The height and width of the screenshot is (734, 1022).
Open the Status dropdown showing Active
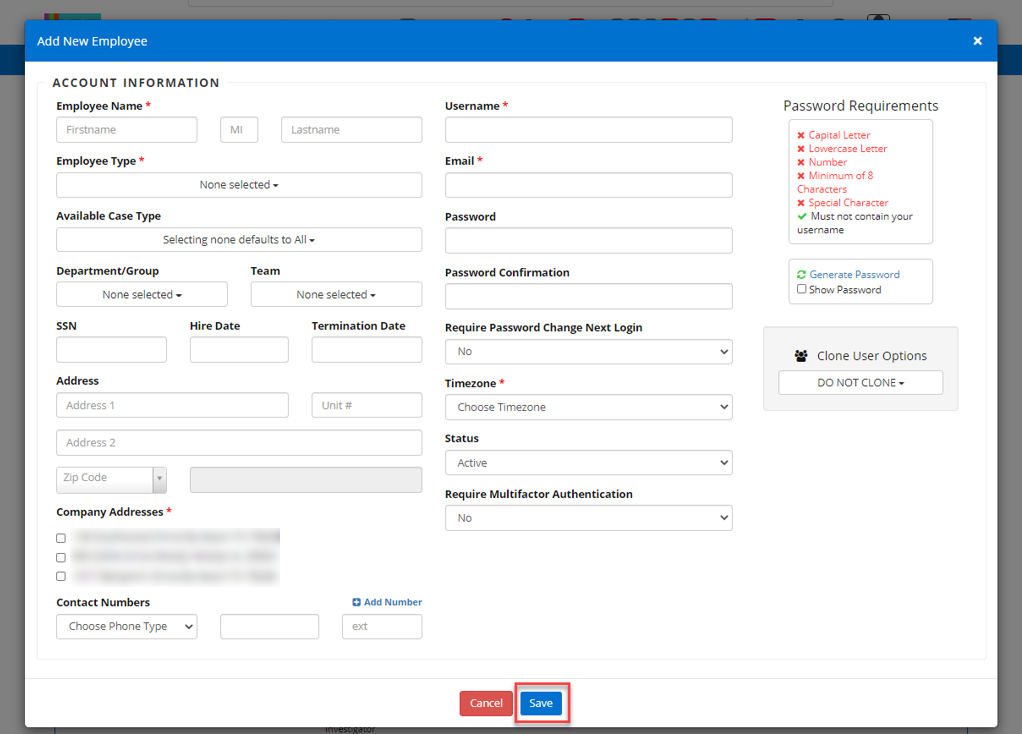coord(589,463)
